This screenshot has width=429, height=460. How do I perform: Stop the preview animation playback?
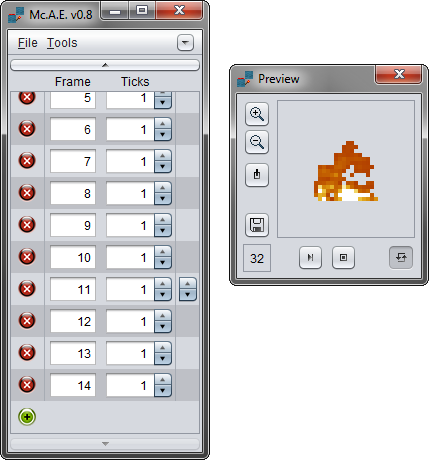343,257
